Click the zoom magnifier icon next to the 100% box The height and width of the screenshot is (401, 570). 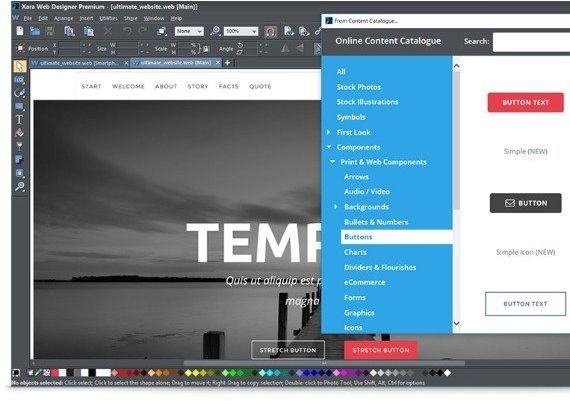pyautogui.click(x=215, y=31)
